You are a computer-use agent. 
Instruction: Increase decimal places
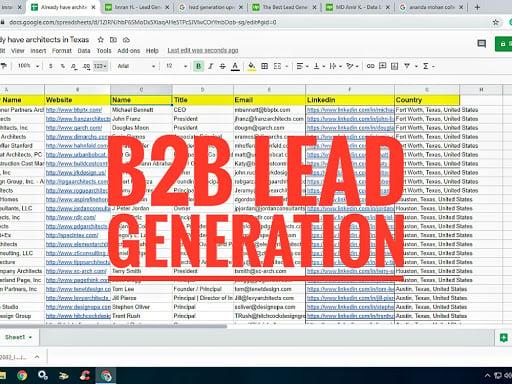click(86, 66)
